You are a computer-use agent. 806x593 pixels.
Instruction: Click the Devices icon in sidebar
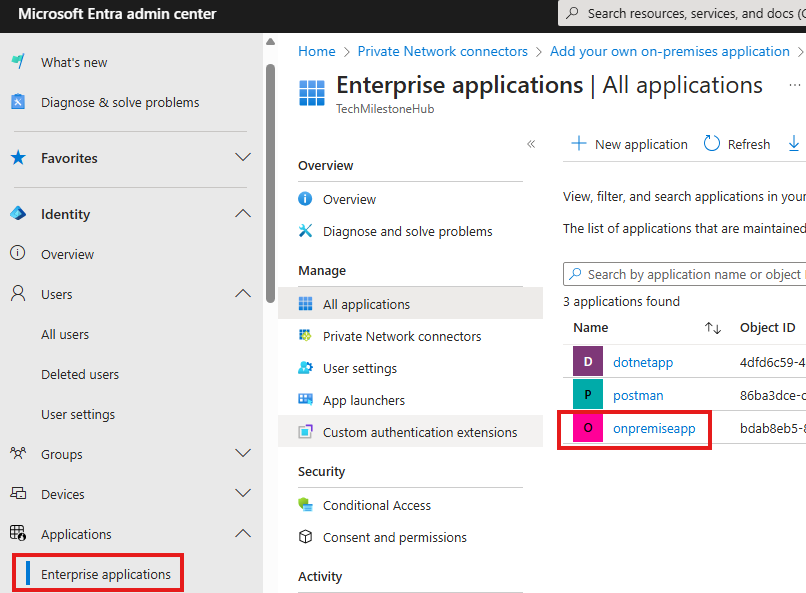click(18, 493)
